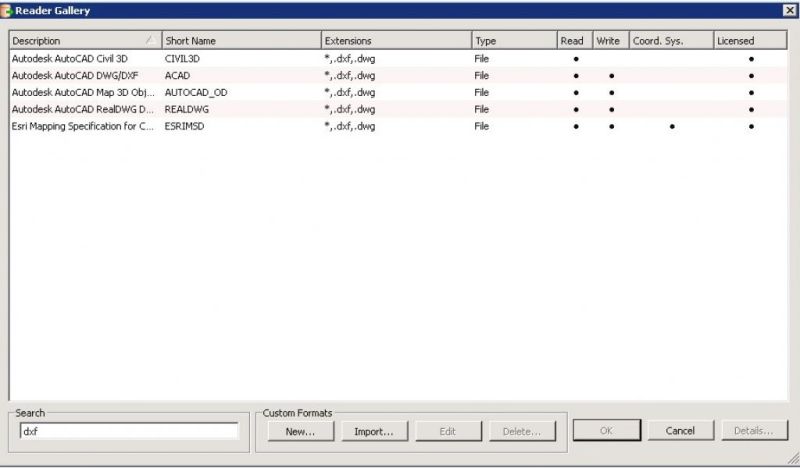This screenshot has height=468, width=800.
Task: Sort by the Extensions column header
Action: point(396,40)
